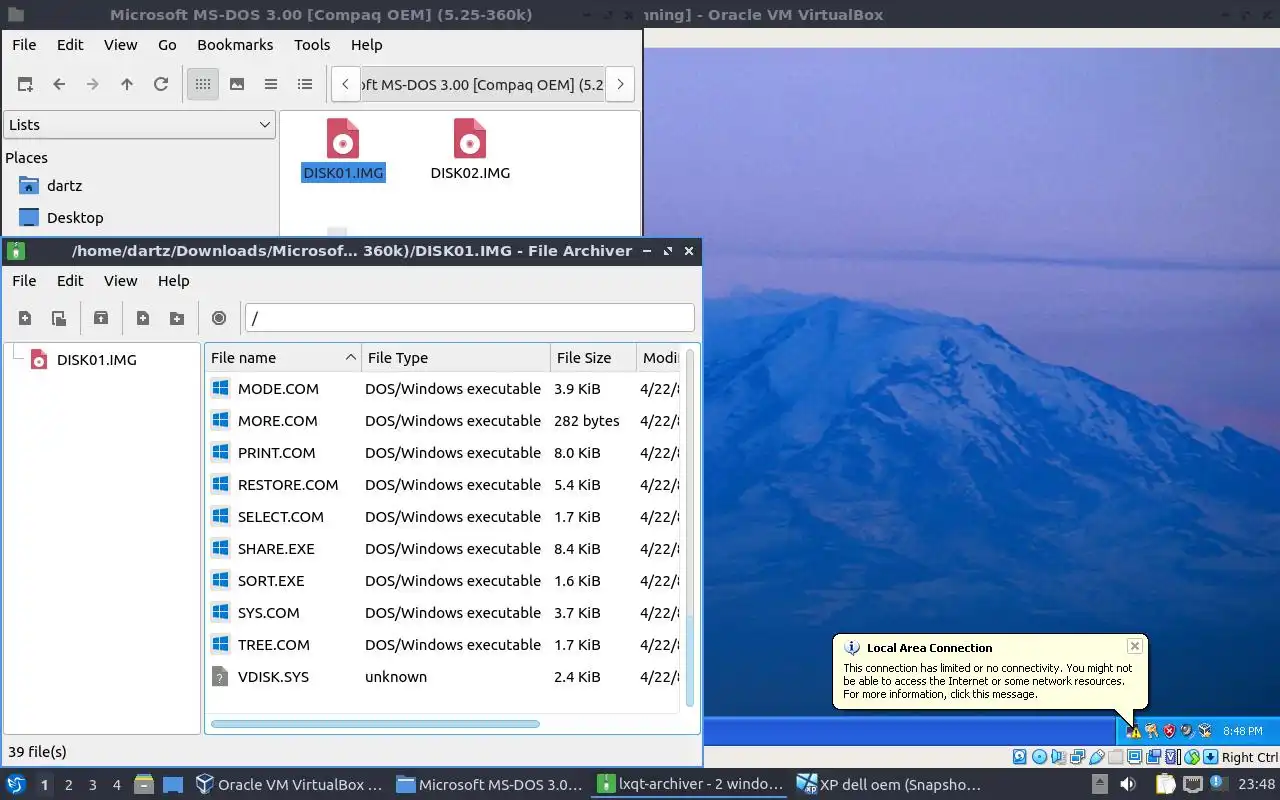Click the MS-DOS 3.00 folder path button
Viewport: 1280px width, 800px height.
tap(483, 84)
